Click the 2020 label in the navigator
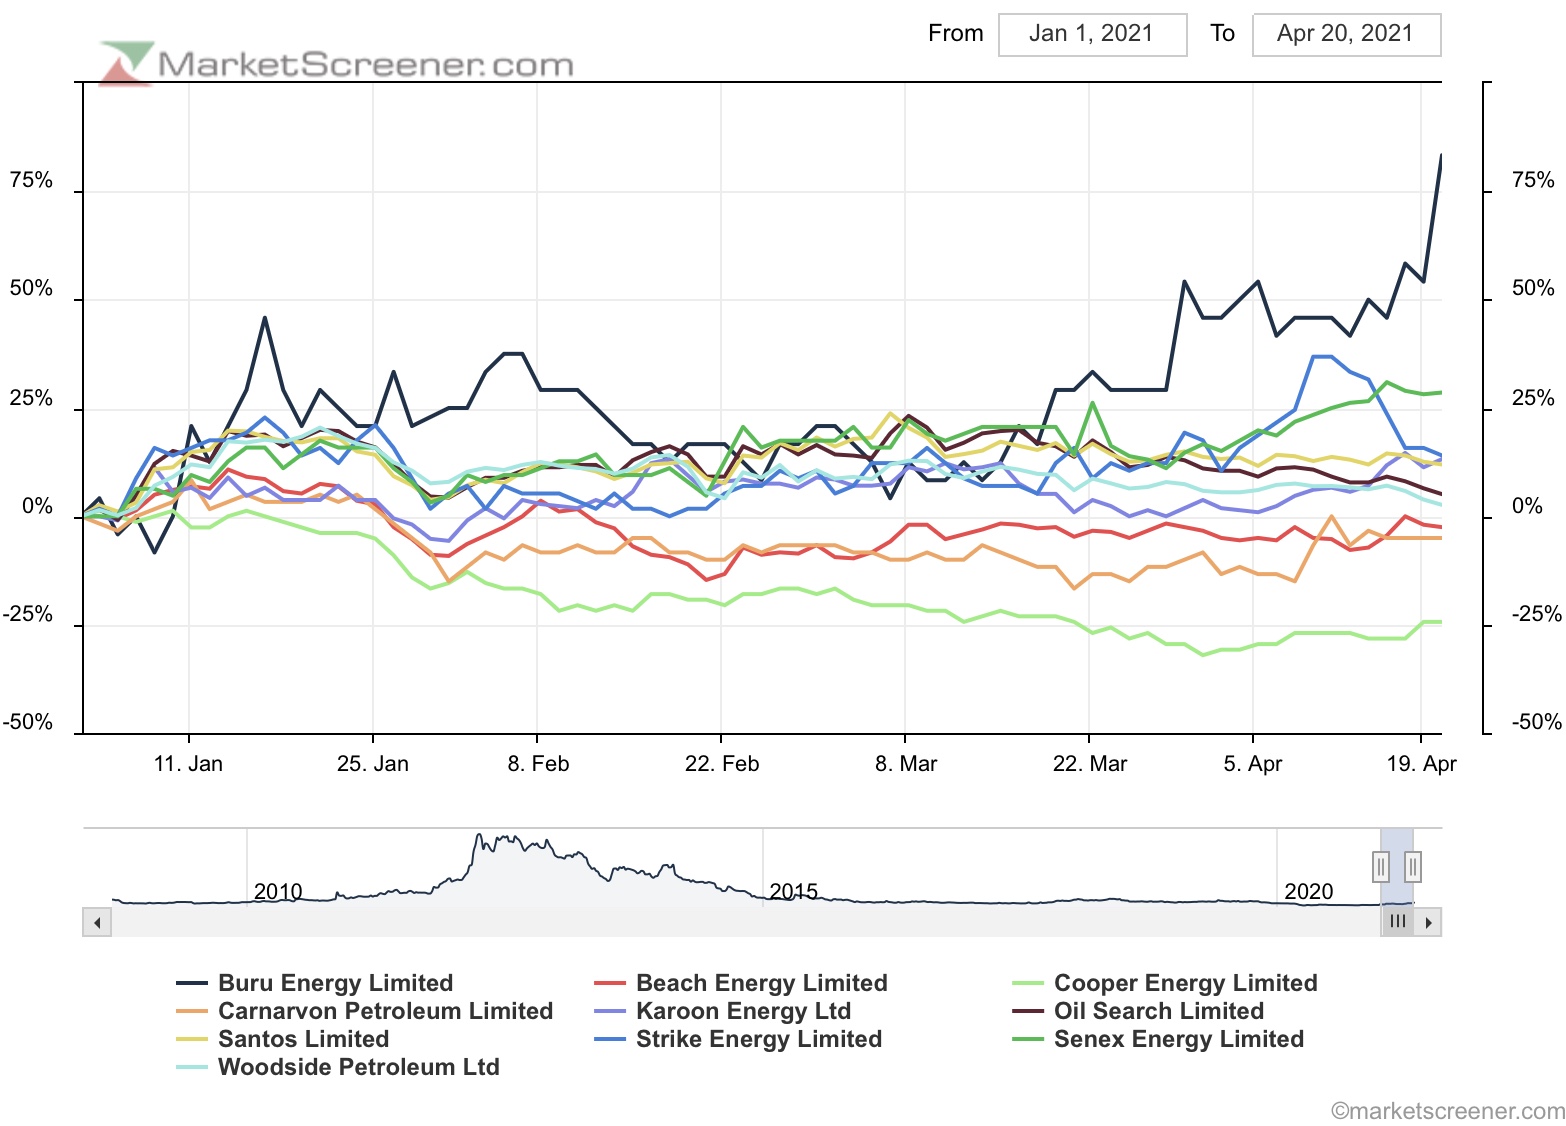 click(x=1309, y=891)
